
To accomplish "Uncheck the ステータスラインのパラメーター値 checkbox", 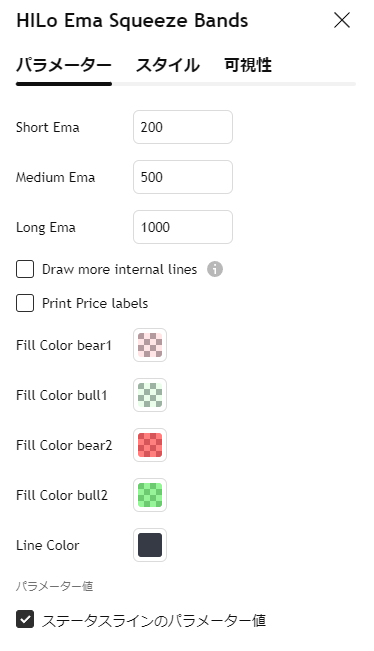I will (25, 619).
